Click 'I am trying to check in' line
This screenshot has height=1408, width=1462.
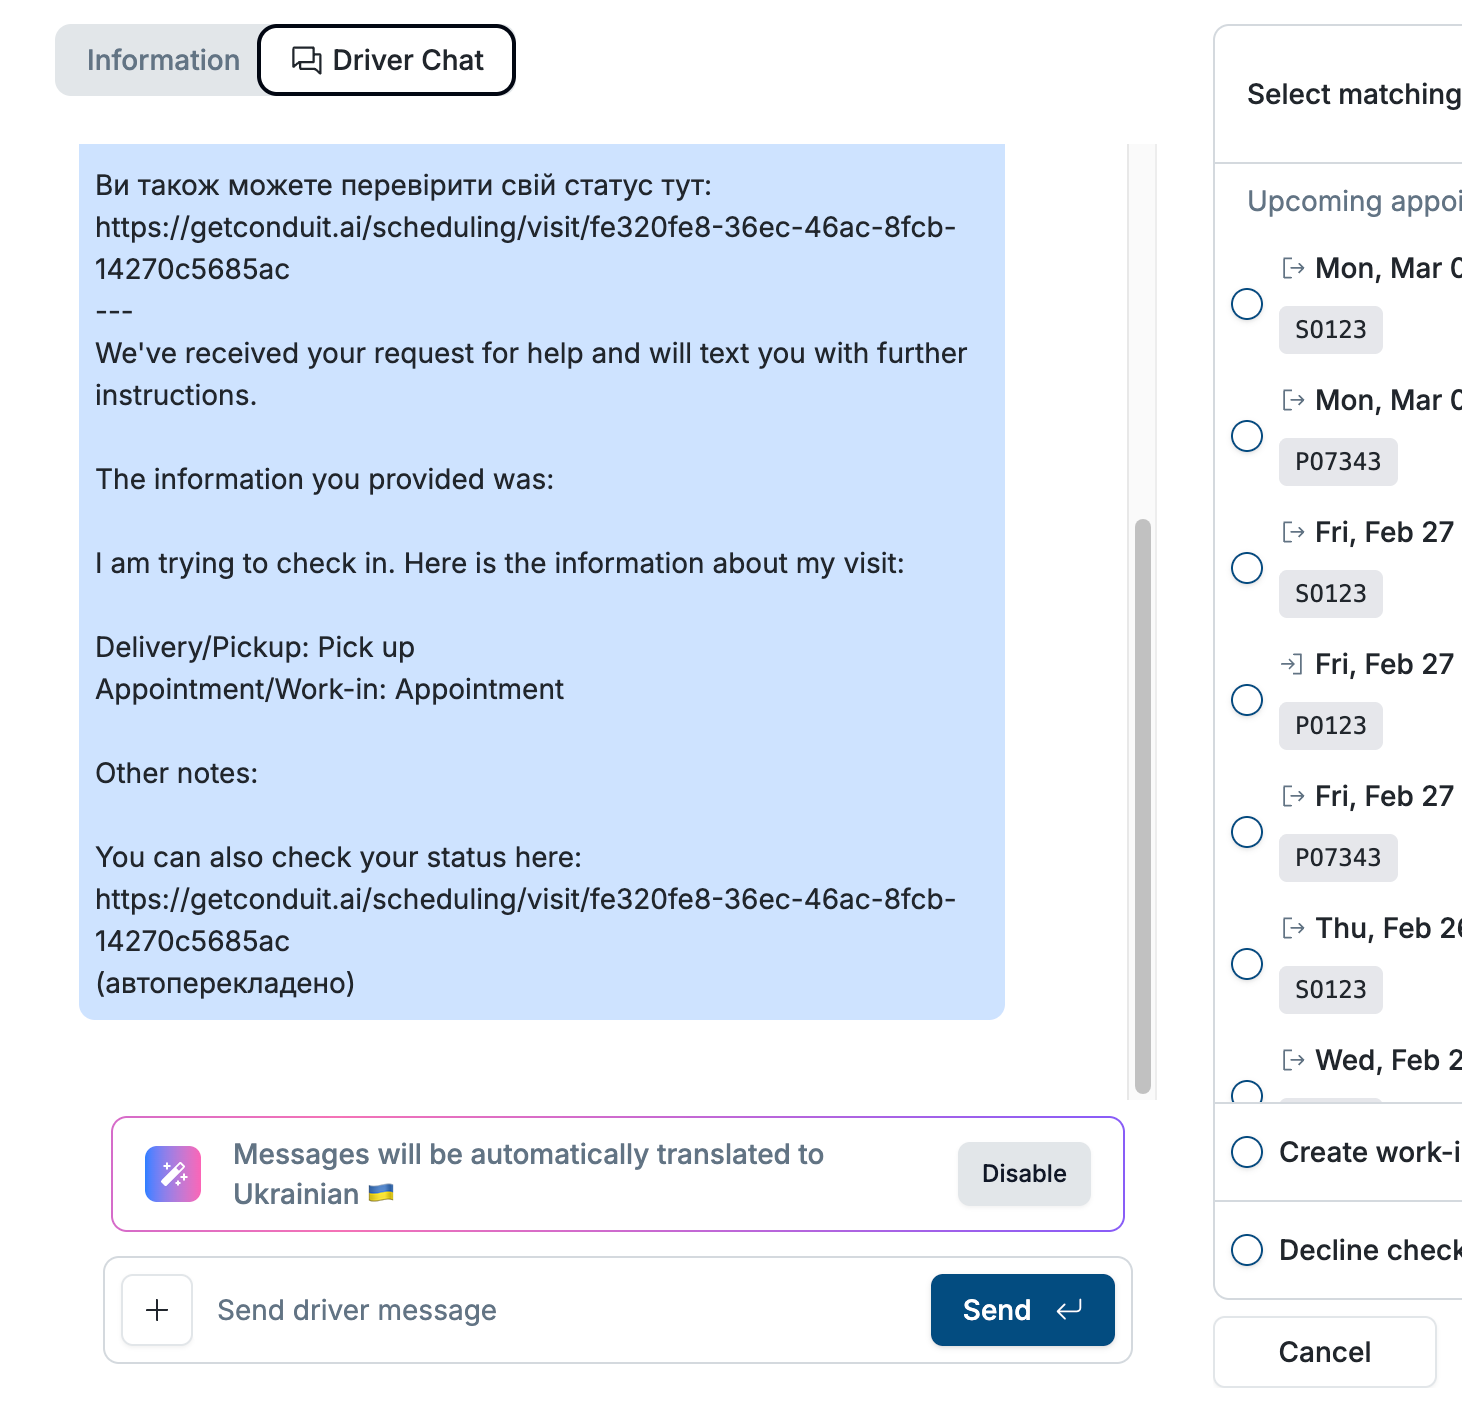[499, 563]
